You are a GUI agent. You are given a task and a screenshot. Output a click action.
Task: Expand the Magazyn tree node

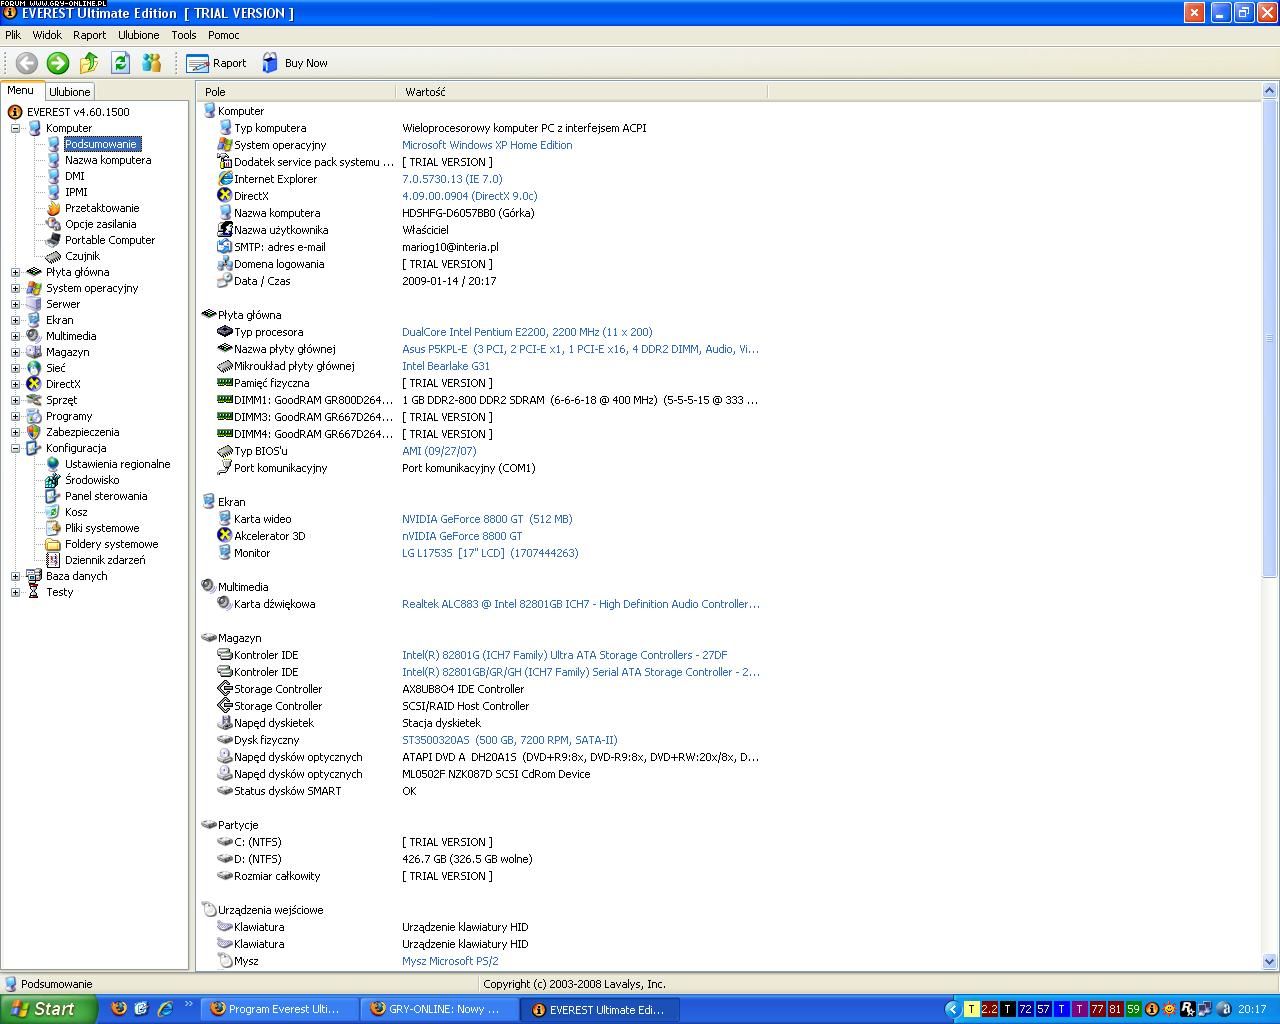pos(15,352)
